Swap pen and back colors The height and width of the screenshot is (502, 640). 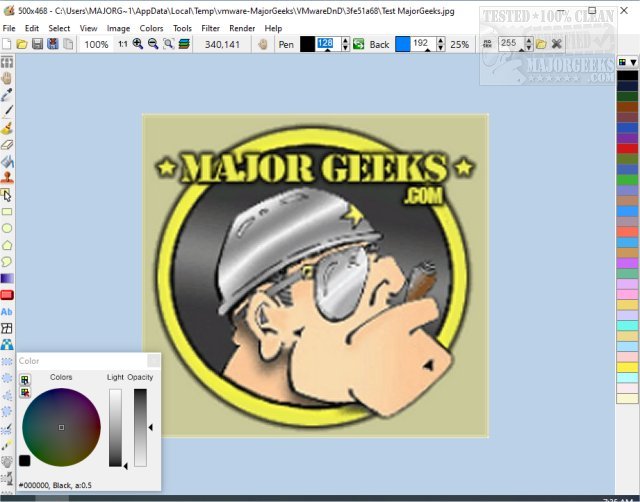click(358, 44)
